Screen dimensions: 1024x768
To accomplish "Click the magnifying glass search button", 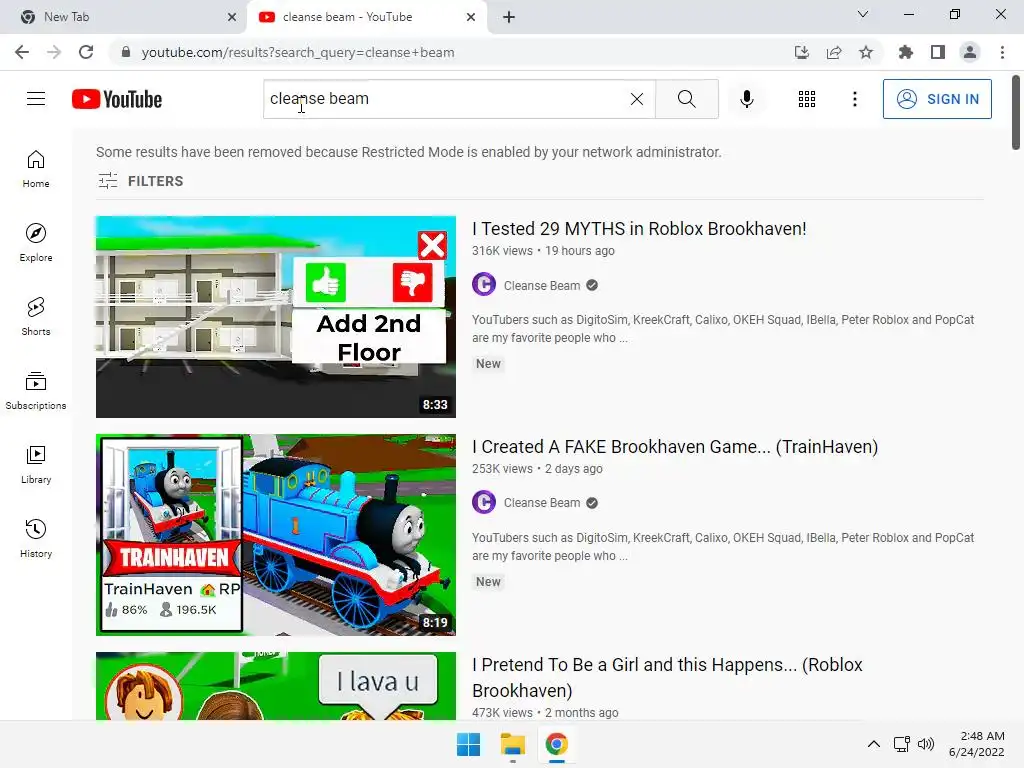I will (686, 99).
